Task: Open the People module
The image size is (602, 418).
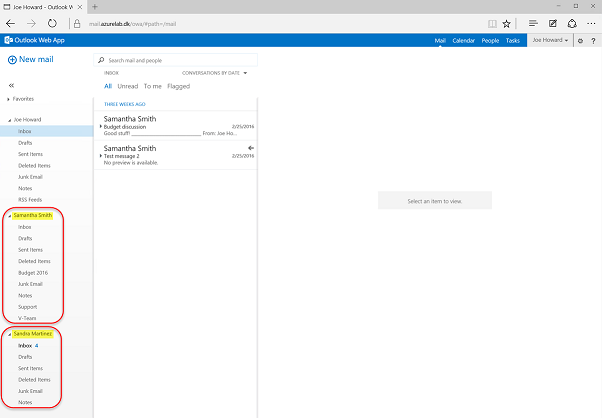Action: [x=490, y=40]
